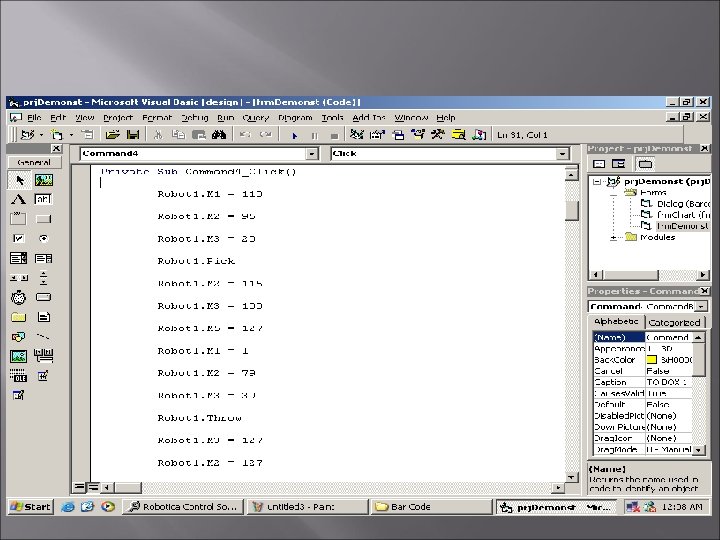
Task: Select the Pointer tool in toolbox
Action: [19, 180]
